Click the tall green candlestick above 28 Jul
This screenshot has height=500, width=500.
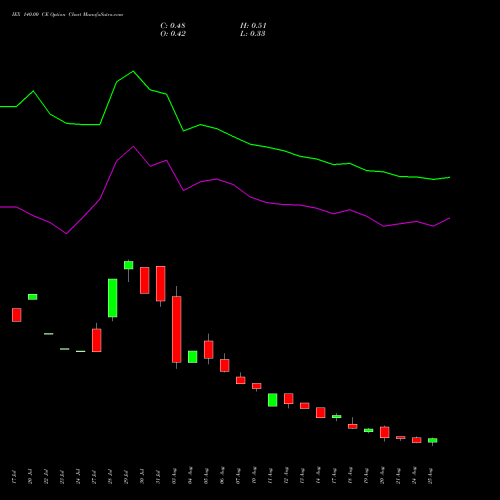(x=113, y=298)
